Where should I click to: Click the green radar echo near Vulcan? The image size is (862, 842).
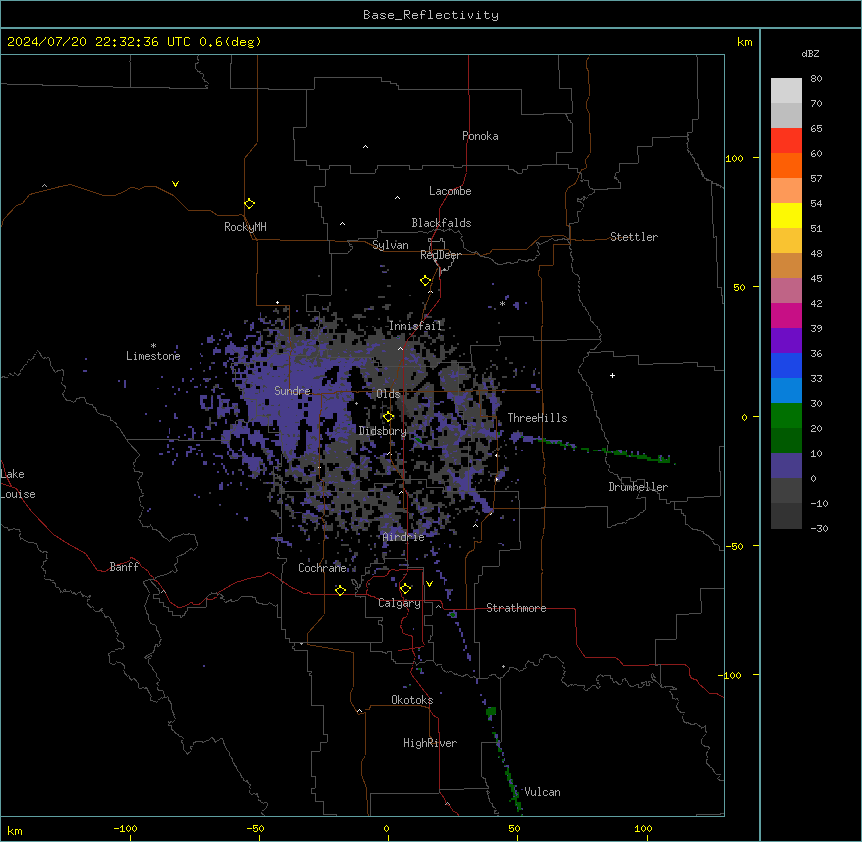pyautogui.click(x=514, y=791)
